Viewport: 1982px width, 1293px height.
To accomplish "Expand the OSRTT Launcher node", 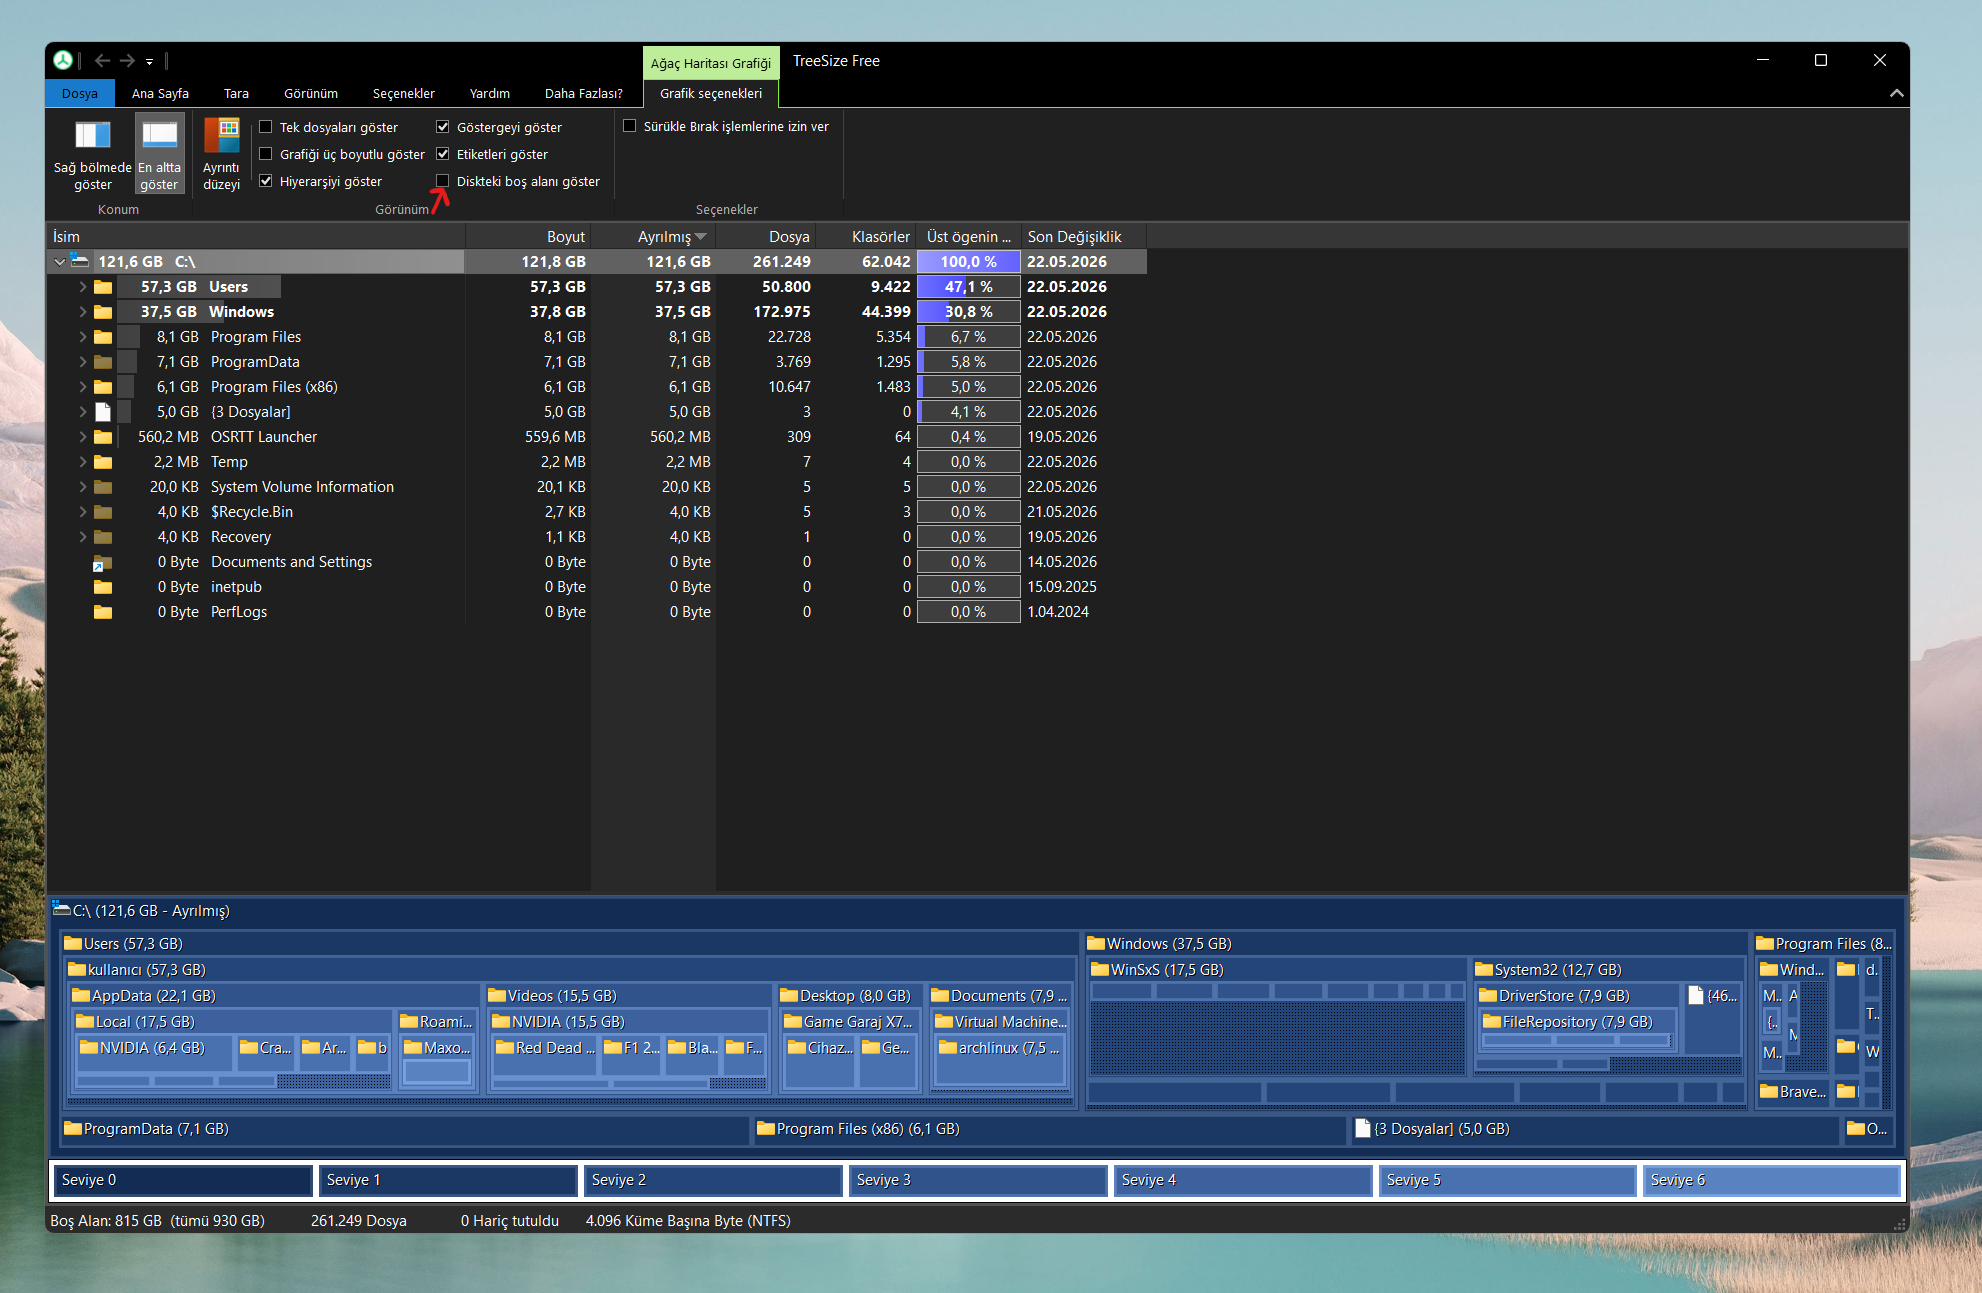I will click(83, 437).
